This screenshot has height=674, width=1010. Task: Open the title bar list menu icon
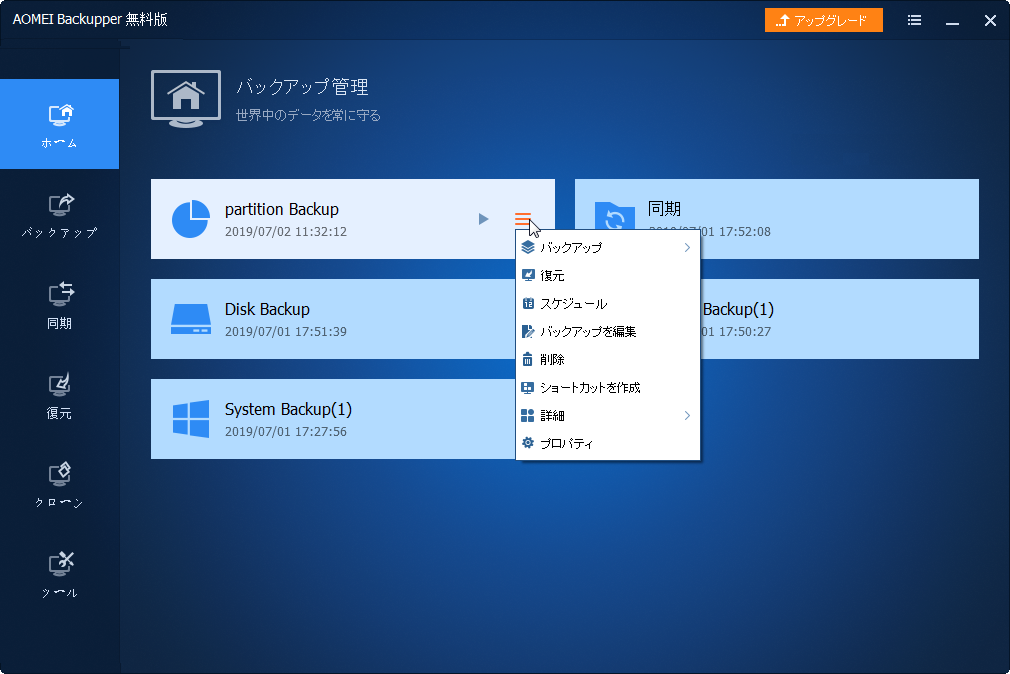coord(914,20)
